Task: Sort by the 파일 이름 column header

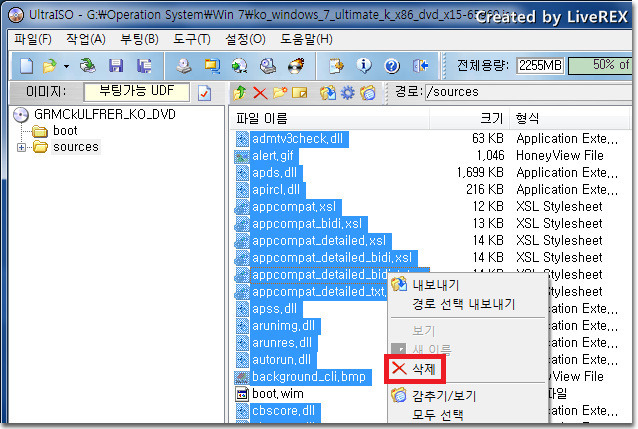Action: [331, 118]
